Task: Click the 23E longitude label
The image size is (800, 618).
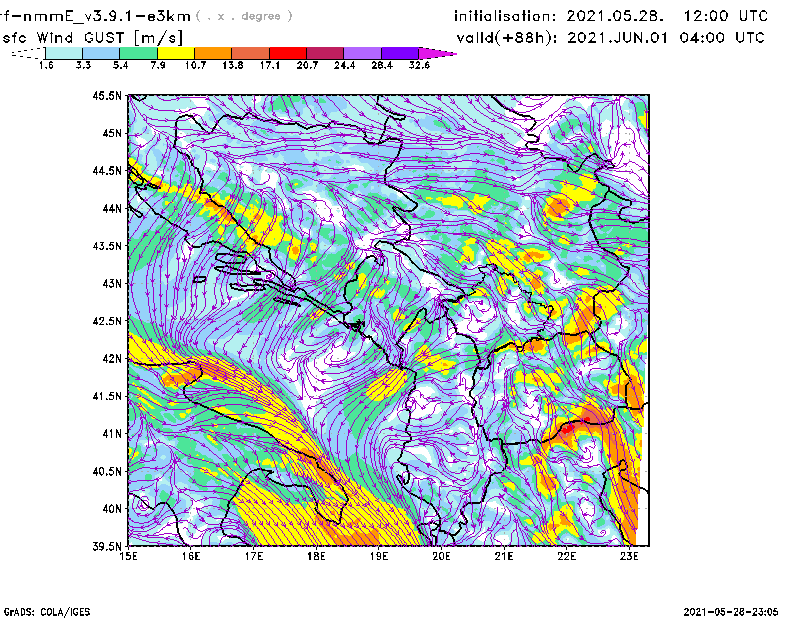Action: (x=629, y=556)
